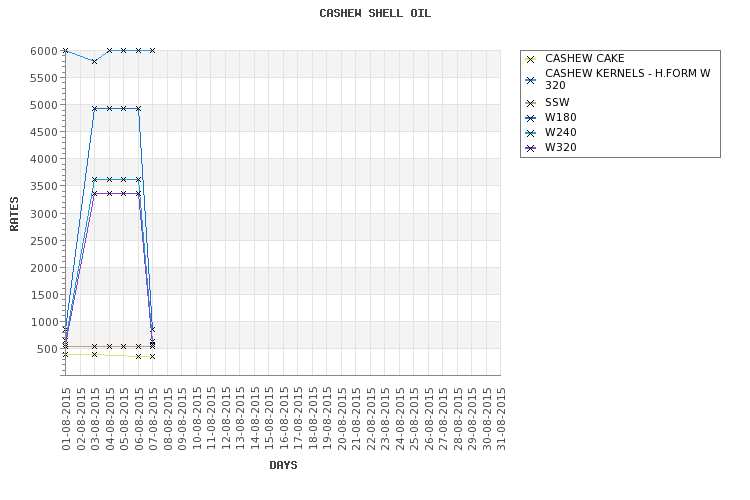Click the W180 data point on 03-08-2015
750x500 pixels.
coord(95,109)
